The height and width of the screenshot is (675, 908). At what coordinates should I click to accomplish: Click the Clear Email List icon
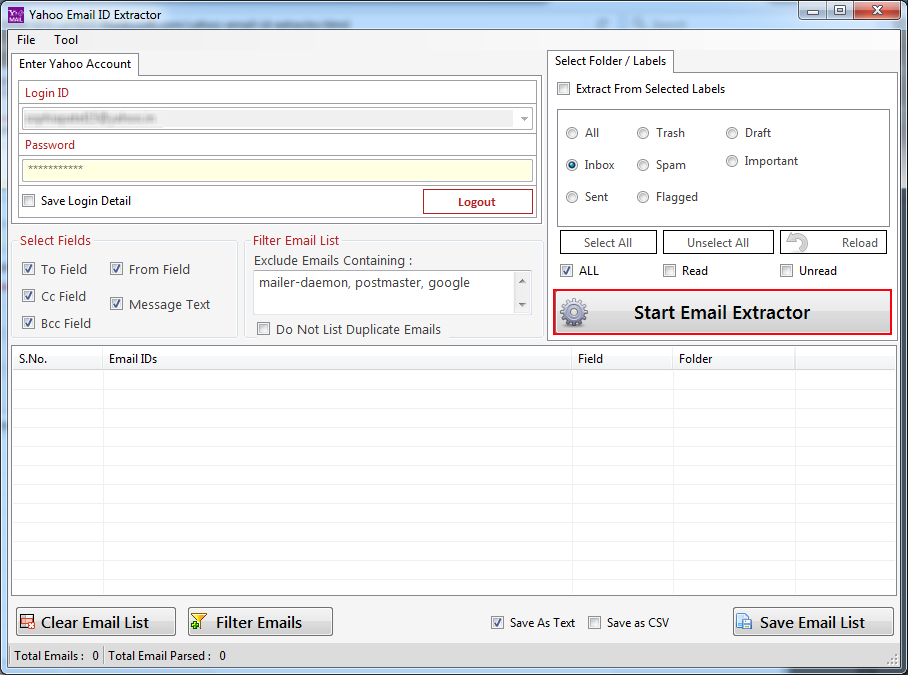27,622
